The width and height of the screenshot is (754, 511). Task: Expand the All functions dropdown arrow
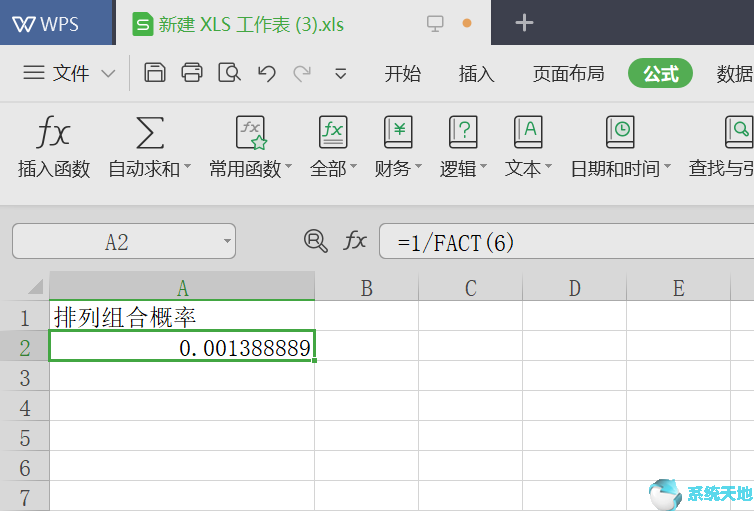point(353,166)
